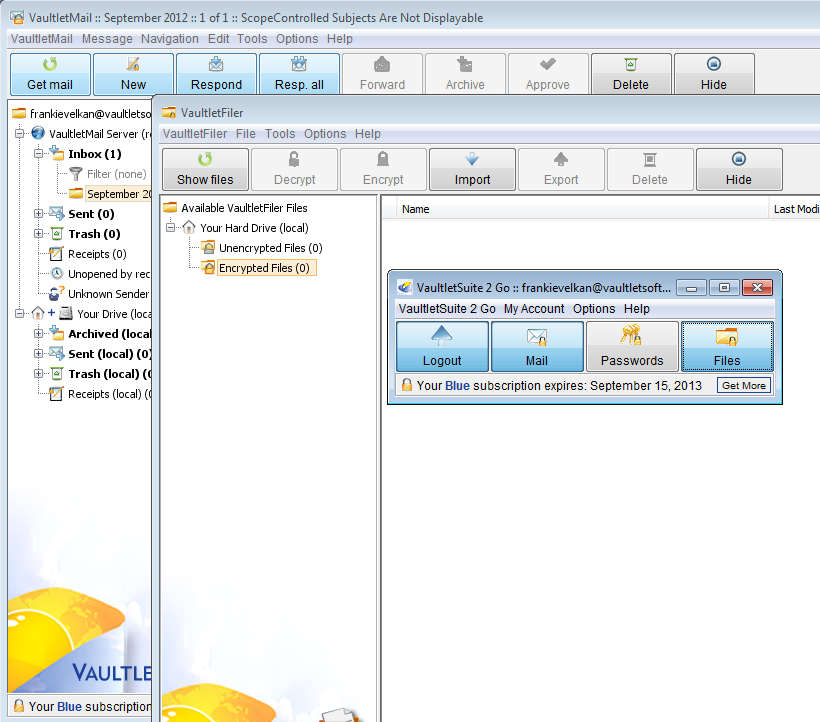The height and width of the screenshot is (722, 820).
Task: Click the Logout icon button
Action: [x=442, y=347]
